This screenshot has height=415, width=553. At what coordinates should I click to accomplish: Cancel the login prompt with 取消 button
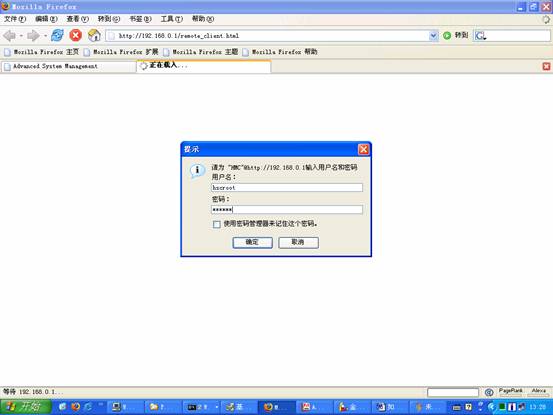tap(298, 242)
